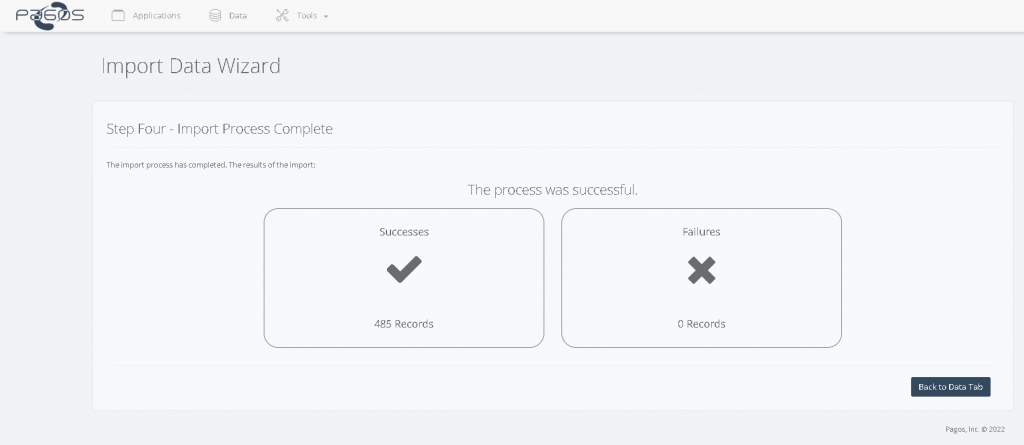Click "The import process has completed" description
Image resolution: width=1024 pixels, height=445 pixels.
(210, 165)
